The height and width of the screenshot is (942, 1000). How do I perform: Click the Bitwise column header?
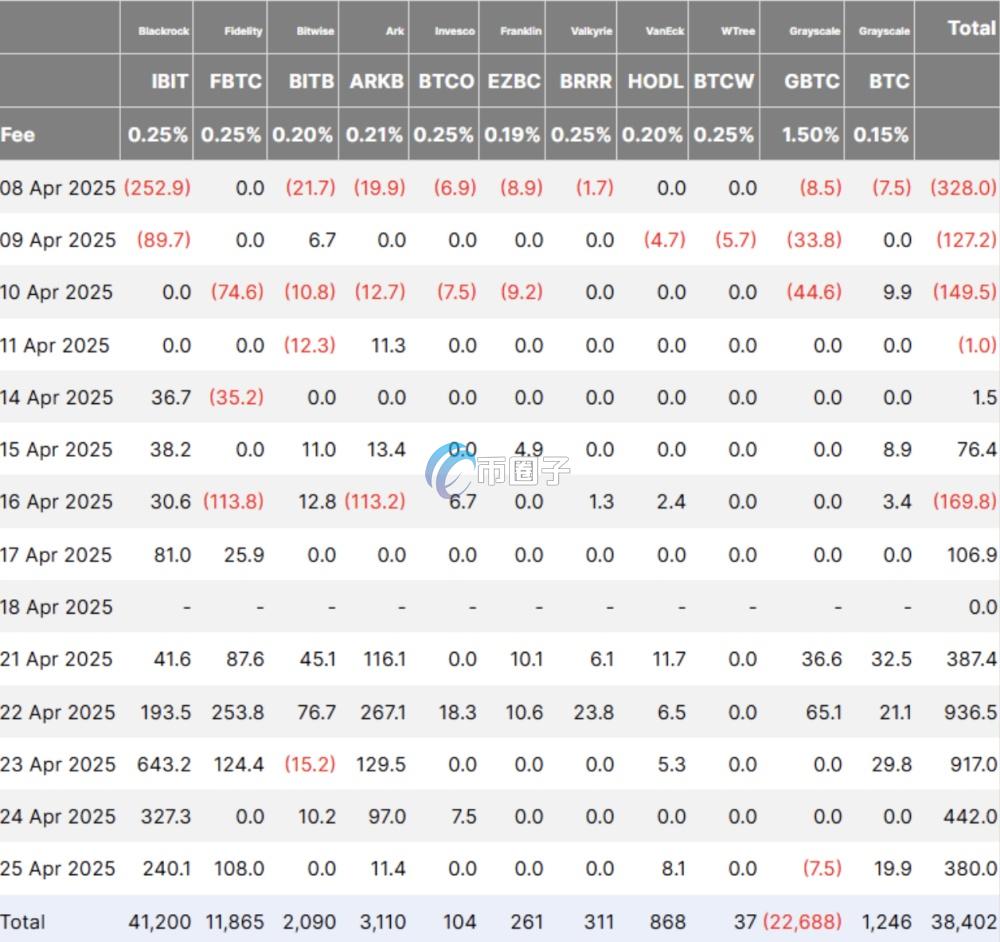pos(315,31)
